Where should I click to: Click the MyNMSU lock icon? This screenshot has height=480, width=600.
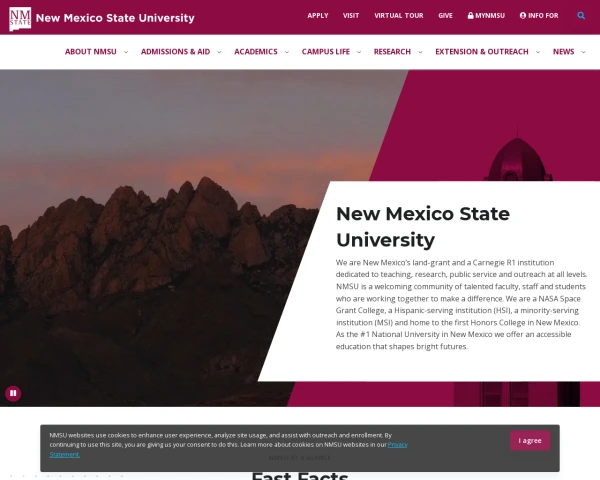point(470,16)
